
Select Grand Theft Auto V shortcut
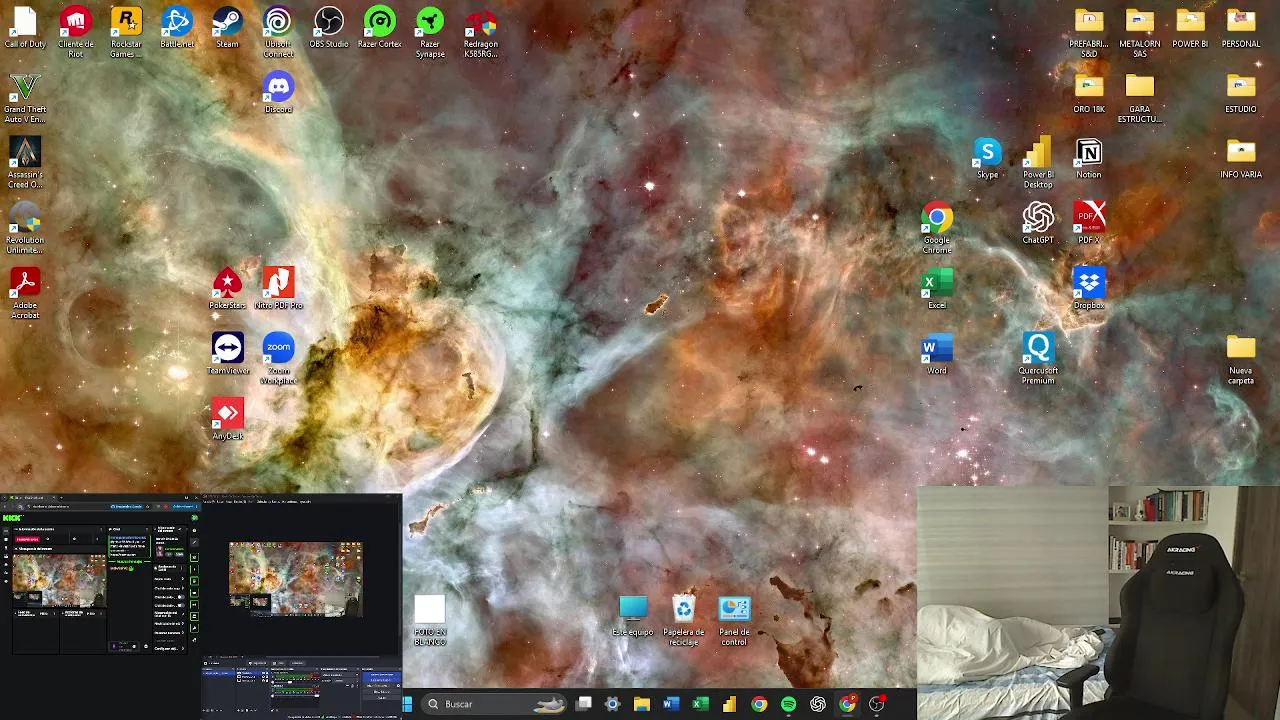pyautogui.click(x=25, y=98)
